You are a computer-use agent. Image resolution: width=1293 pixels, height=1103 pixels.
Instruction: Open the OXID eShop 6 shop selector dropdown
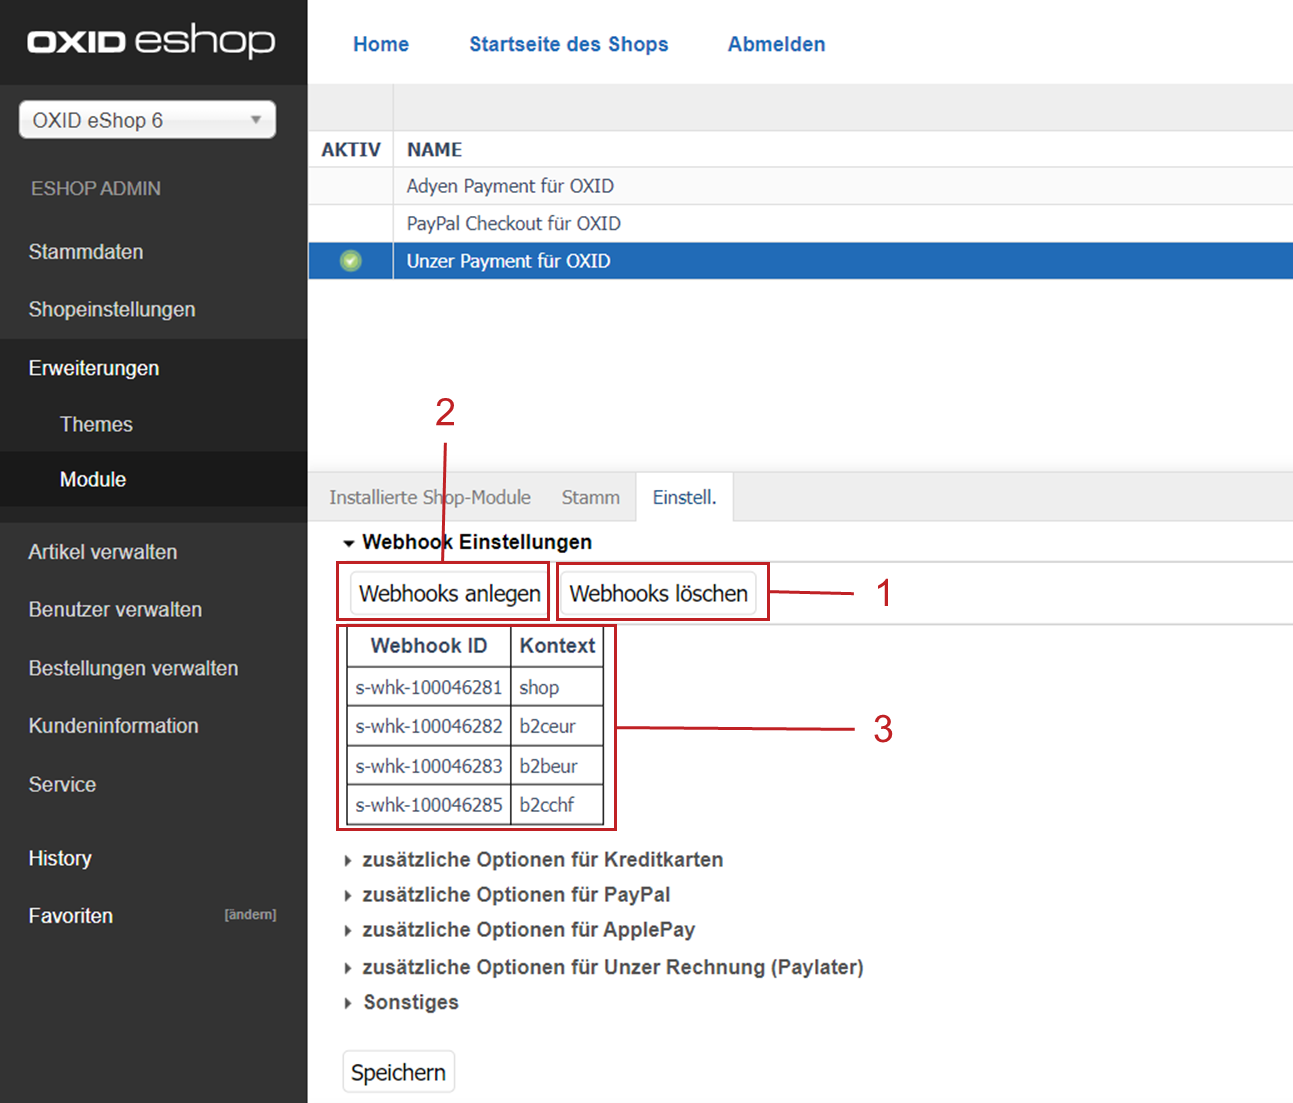click(147, 120)
